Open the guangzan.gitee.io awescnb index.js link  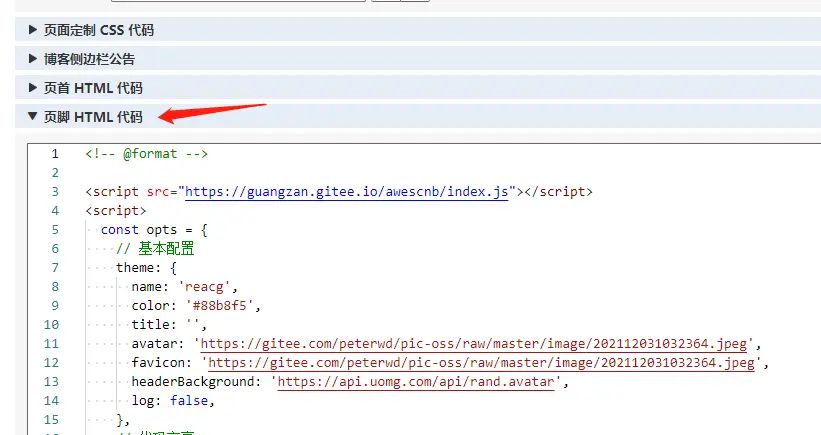pos(347,192)
